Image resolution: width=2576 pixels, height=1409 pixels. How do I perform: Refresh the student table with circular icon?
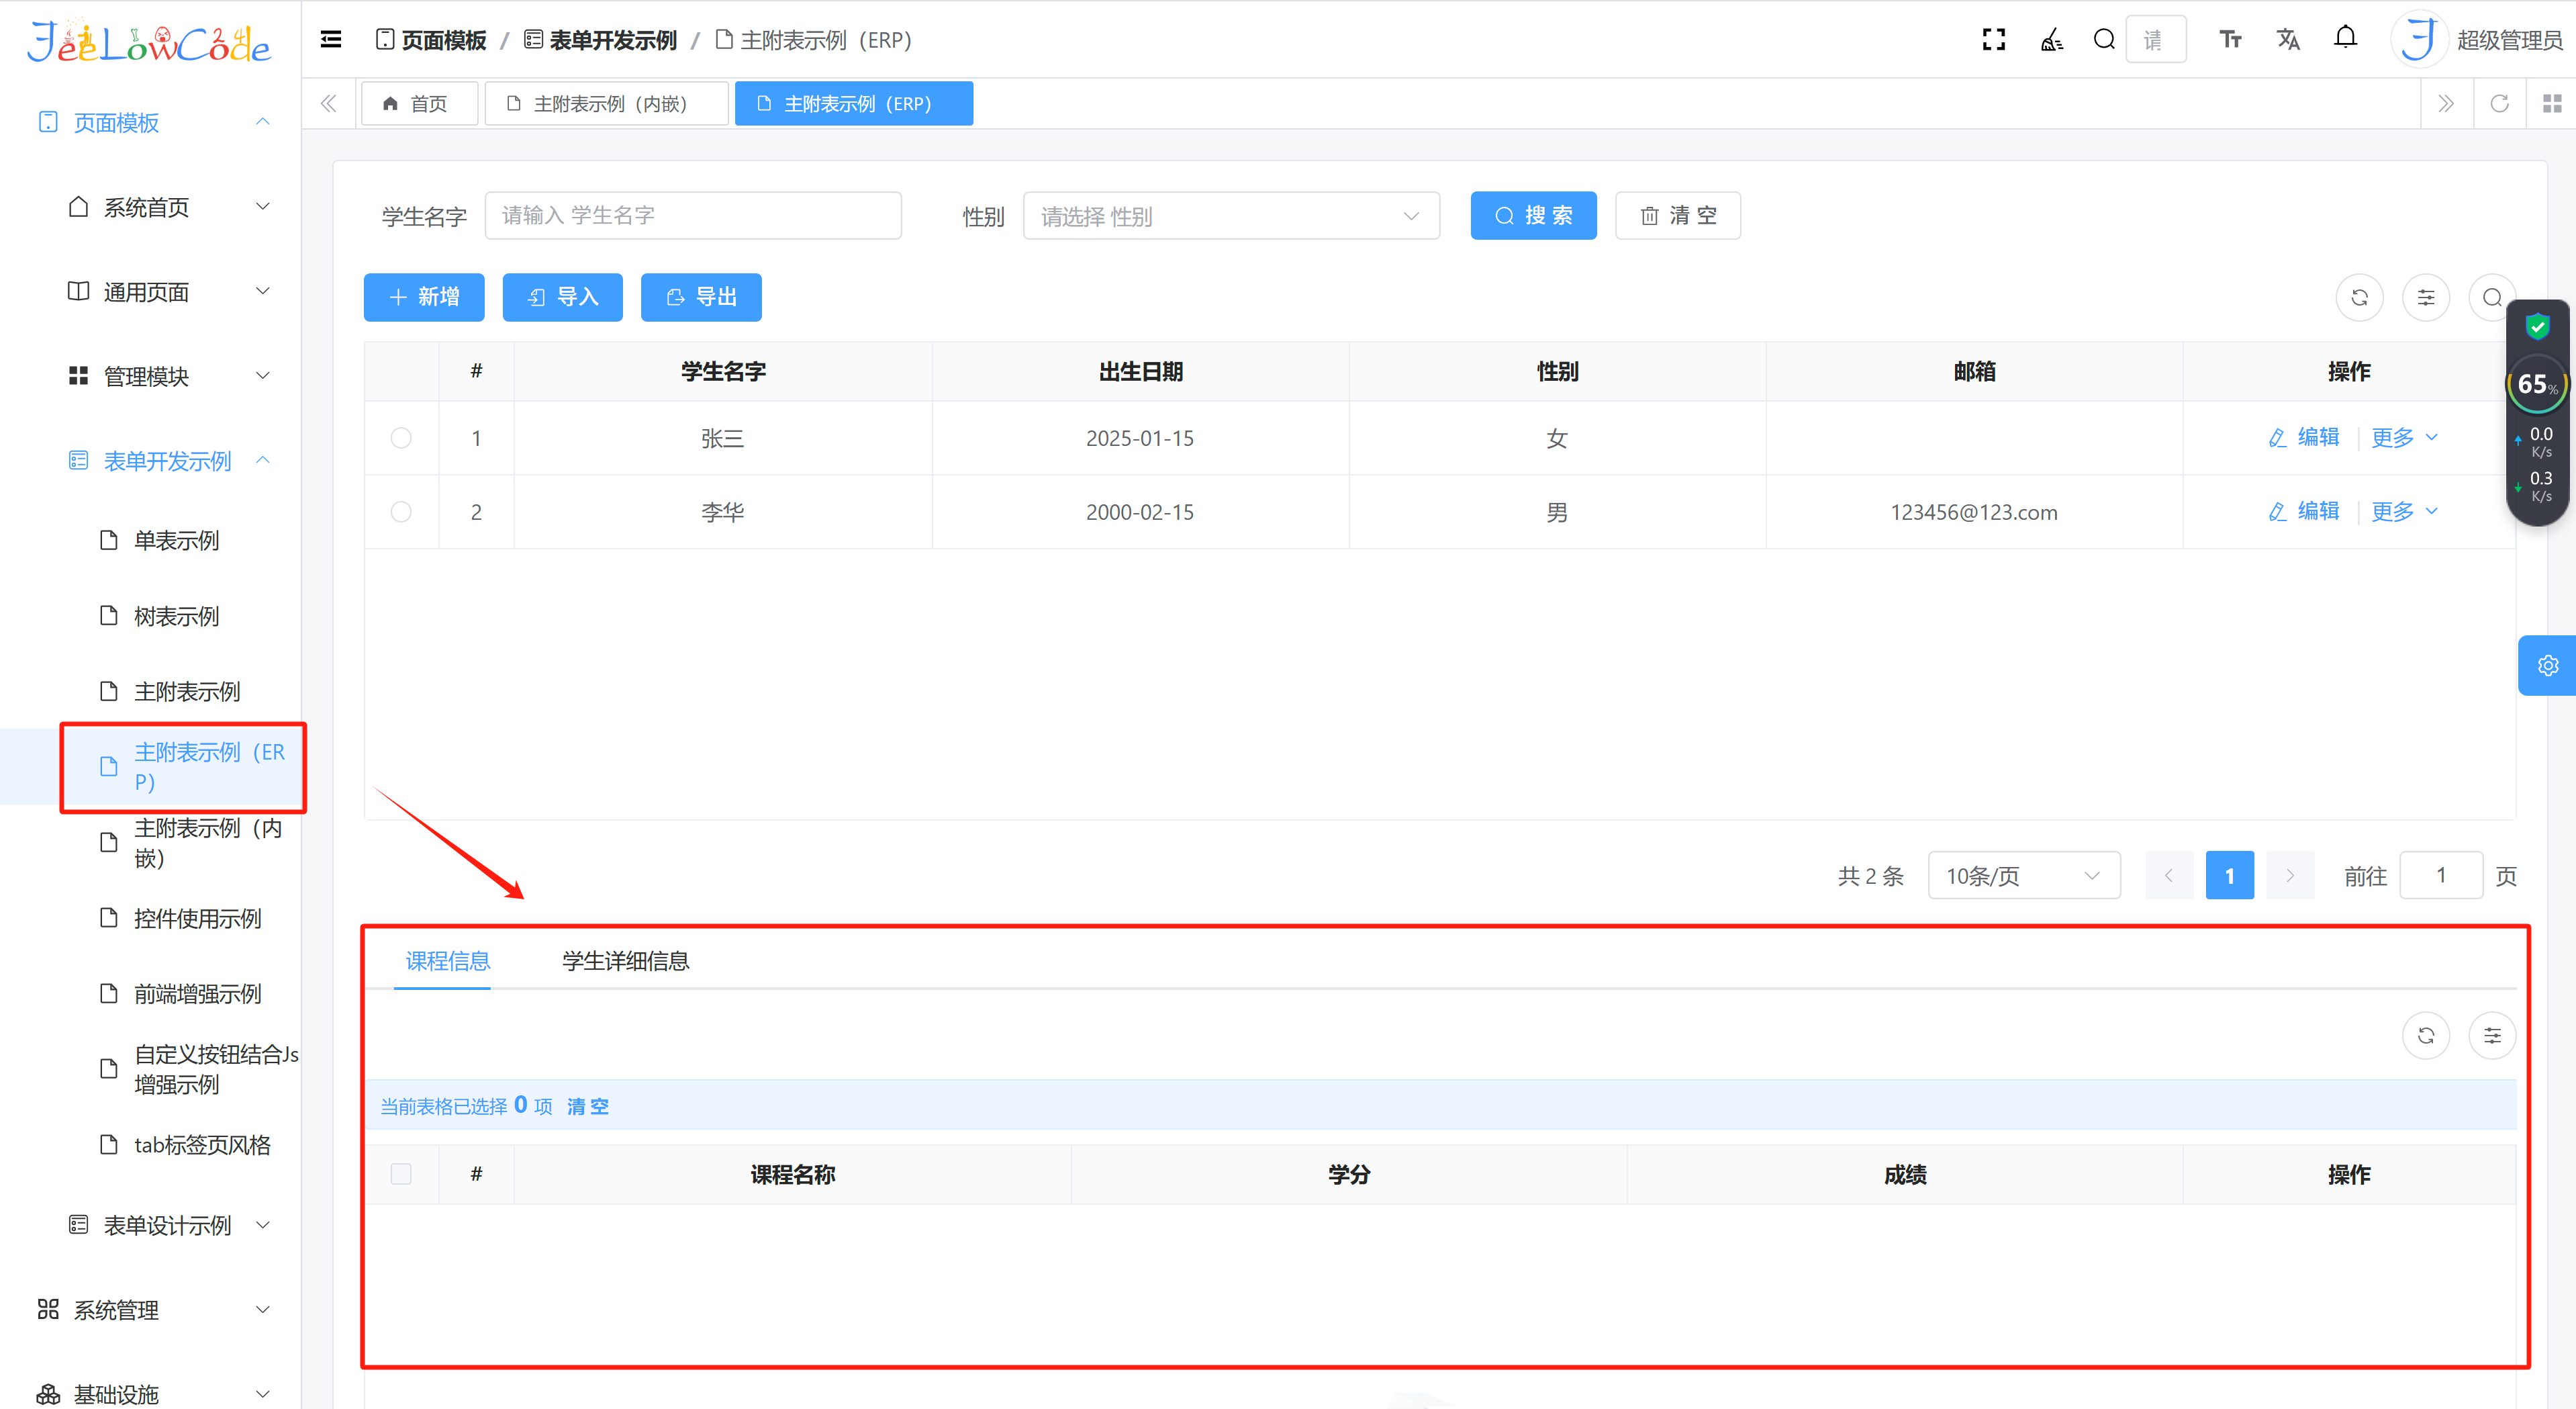coord(2359,298)
